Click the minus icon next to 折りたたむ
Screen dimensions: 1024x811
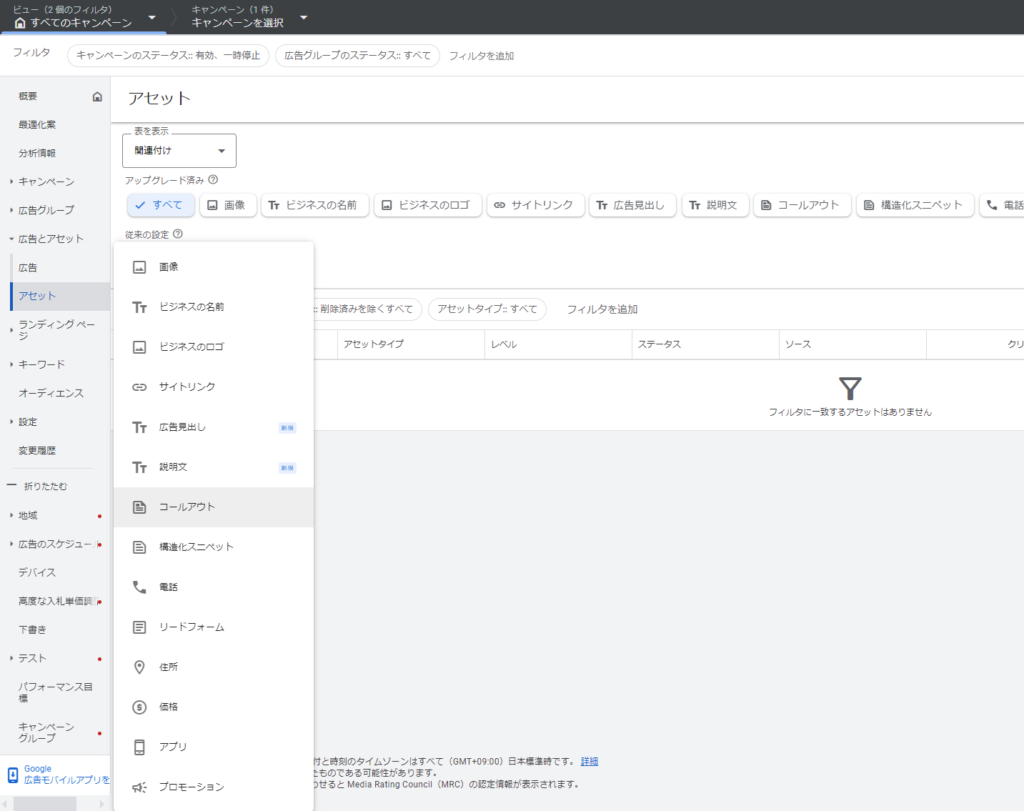point(11,485)
